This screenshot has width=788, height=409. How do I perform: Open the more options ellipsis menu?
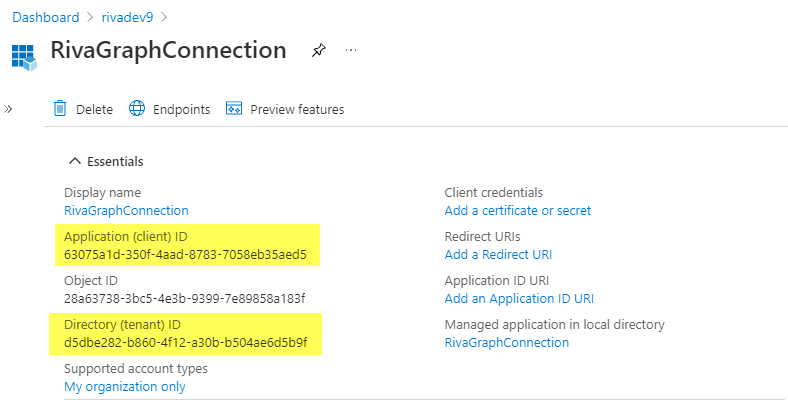pyautogui.click(x=351, y=50)
